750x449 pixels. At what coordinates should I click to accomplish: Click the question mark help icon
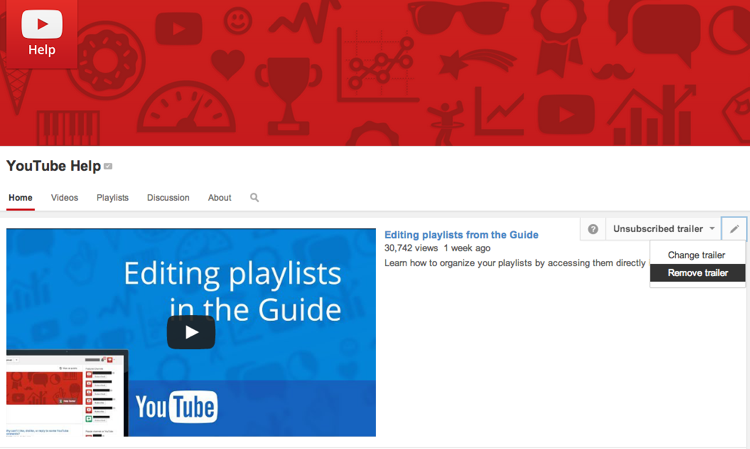593,229
